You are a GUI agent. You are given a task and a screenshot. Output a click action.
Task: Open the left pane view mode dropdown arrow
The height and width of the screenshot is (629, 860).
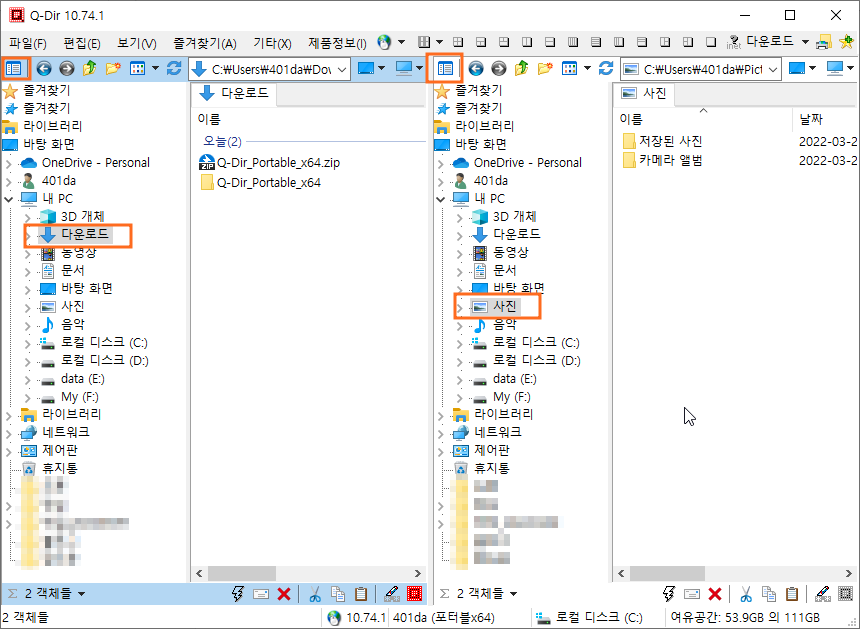155,69
